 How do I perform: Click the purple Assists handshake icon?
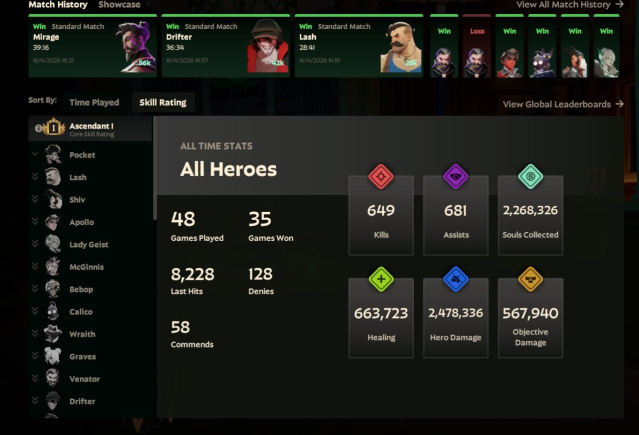pyautogui.click(x=455, y=177)
